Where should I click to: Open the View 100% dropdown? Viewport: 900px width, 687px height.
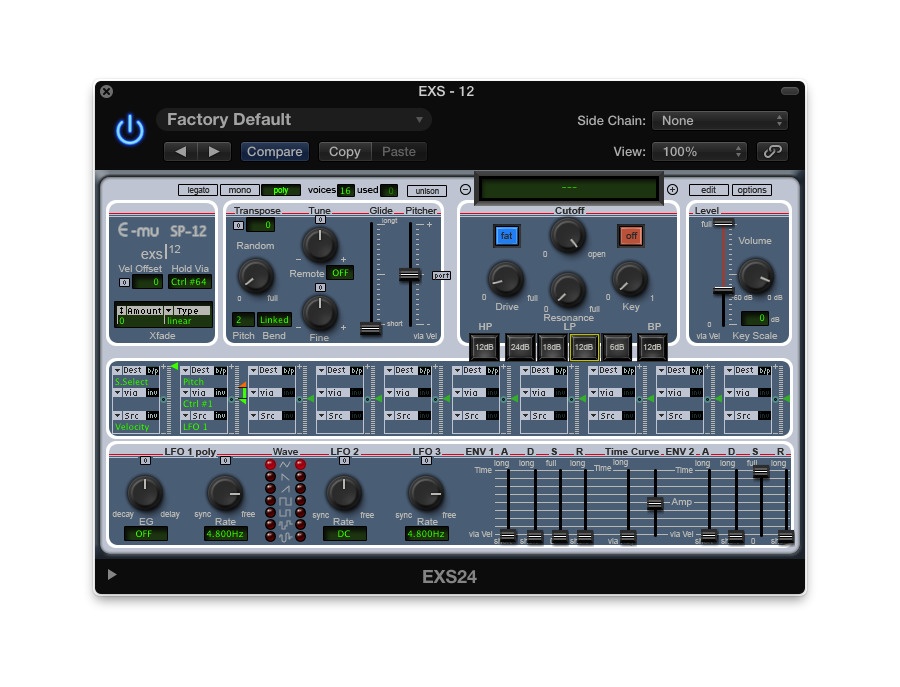click(x=699, y=152)
